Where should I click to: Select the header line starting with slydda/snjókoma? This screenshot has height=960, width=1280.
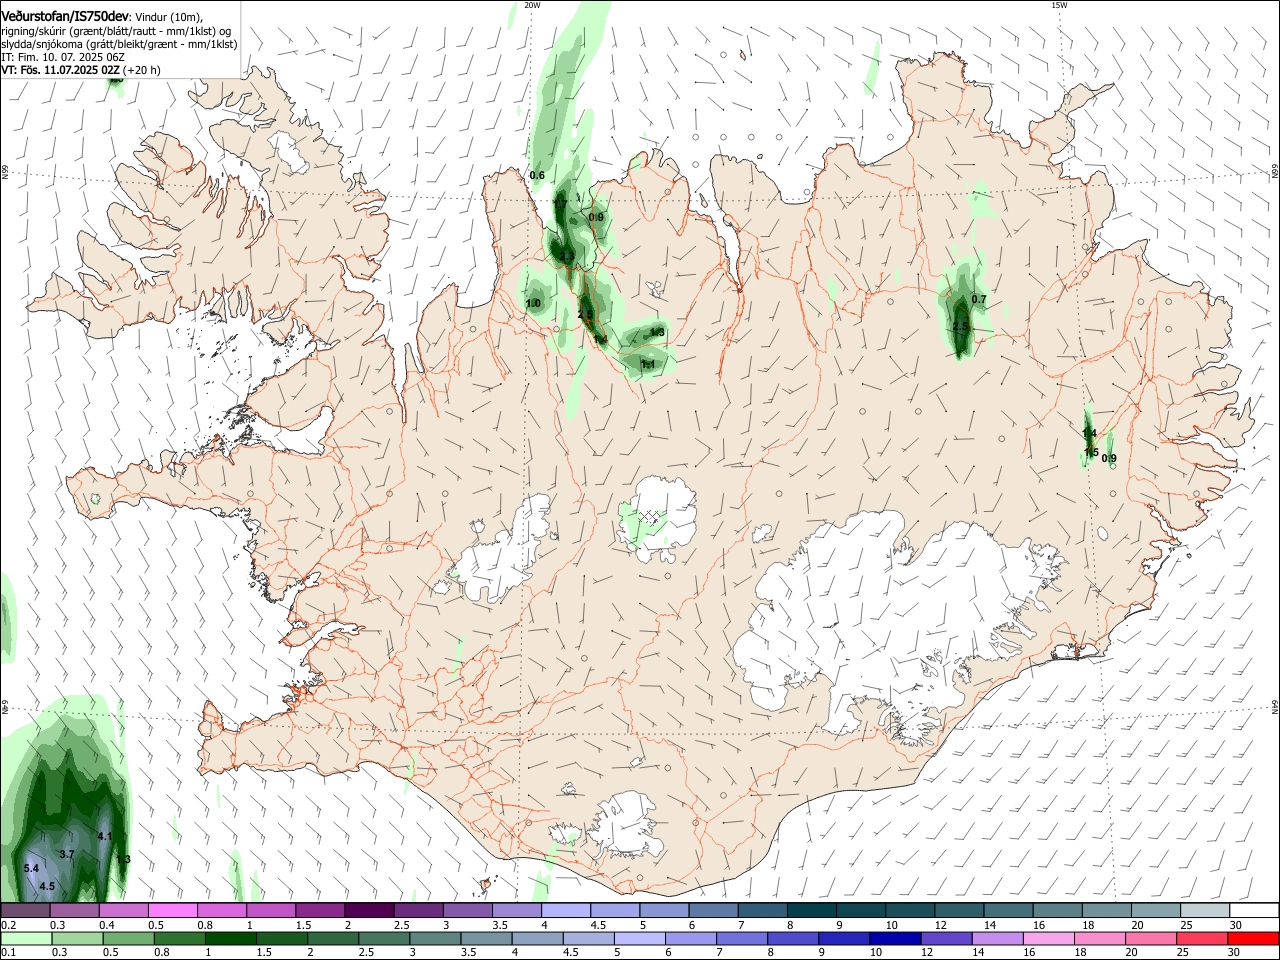(119, 44)
